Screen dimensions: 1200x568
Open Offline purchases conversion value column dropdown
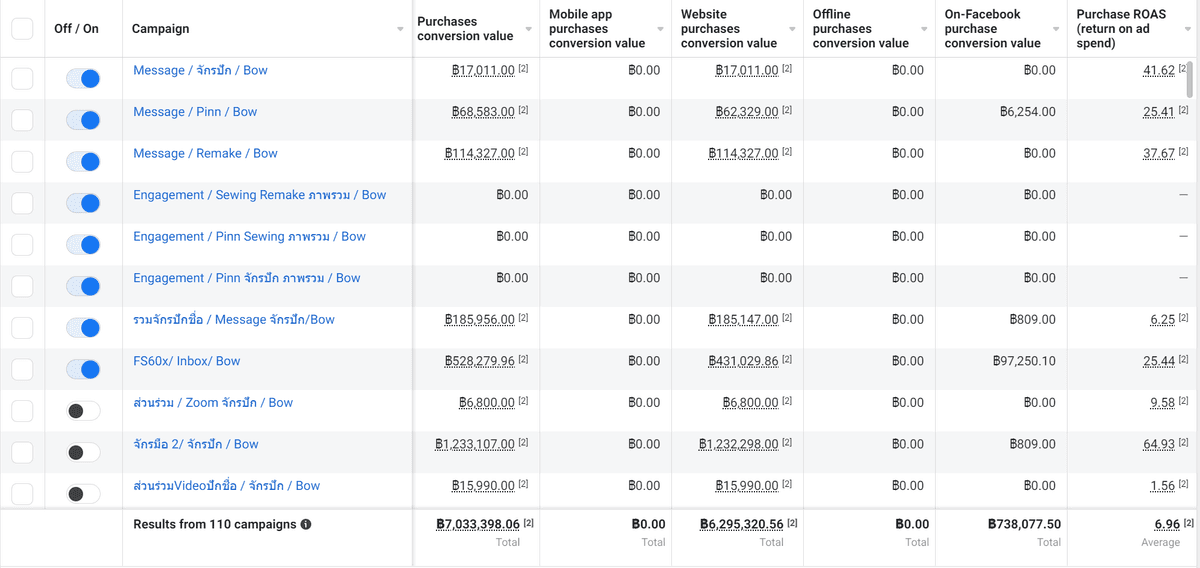pos(925,30)
